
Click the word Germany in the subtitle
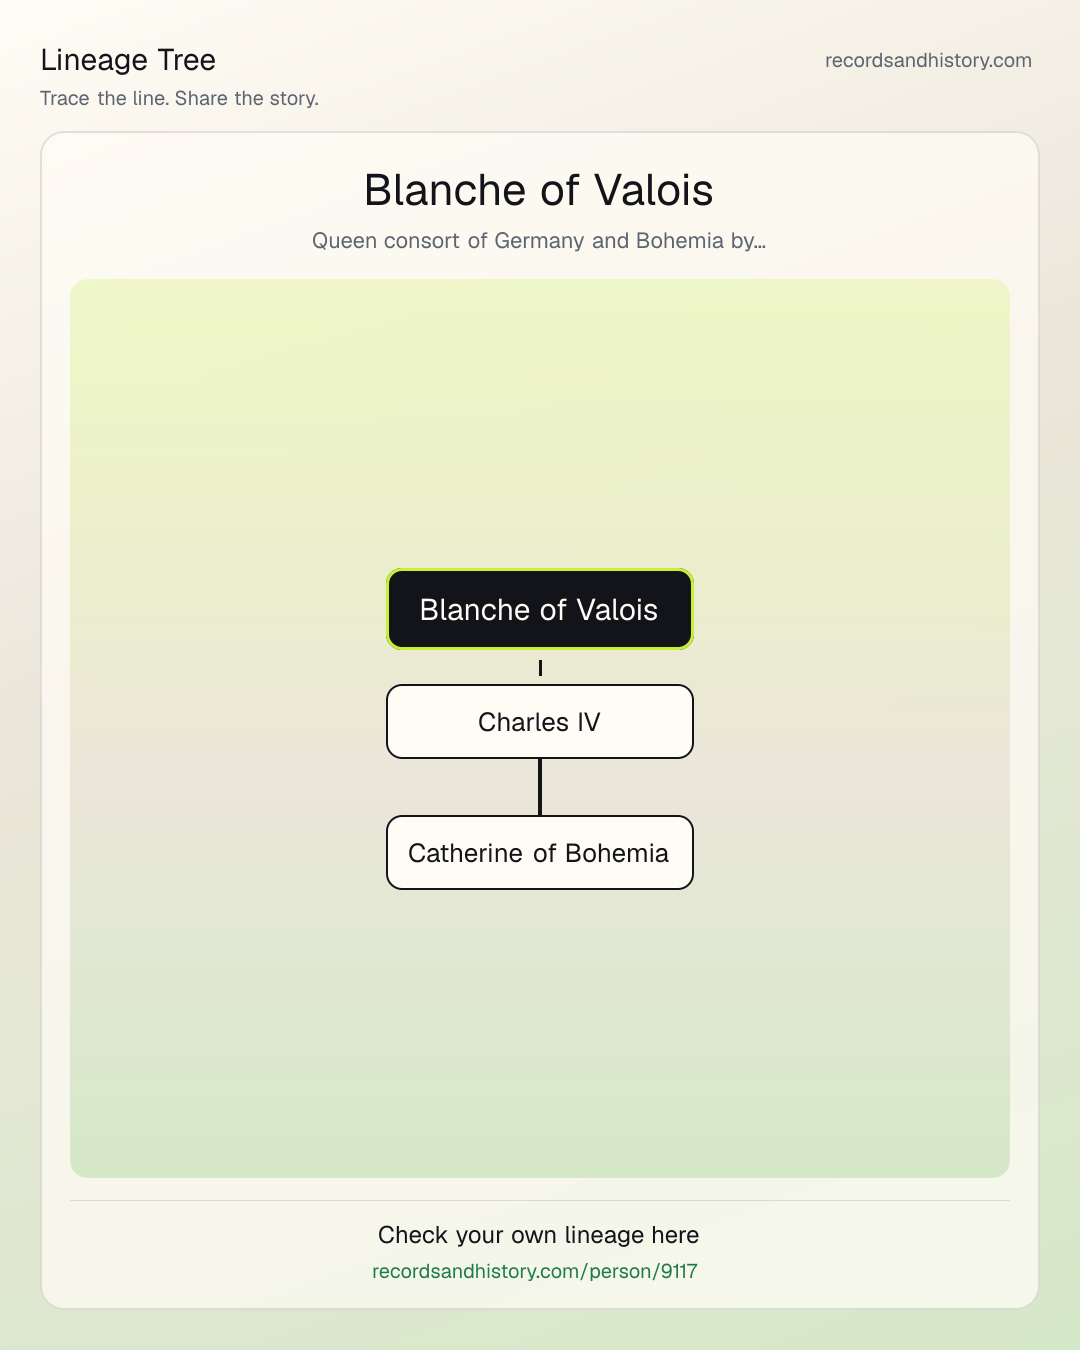coord(540,241)
